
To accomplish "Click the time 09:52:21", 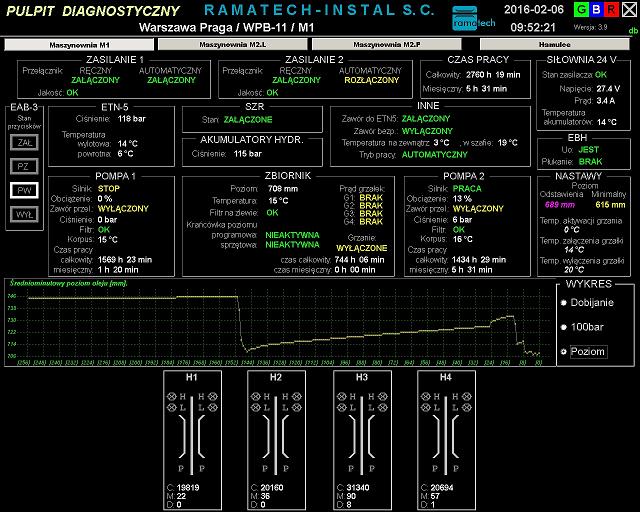I will click(533, 27).
